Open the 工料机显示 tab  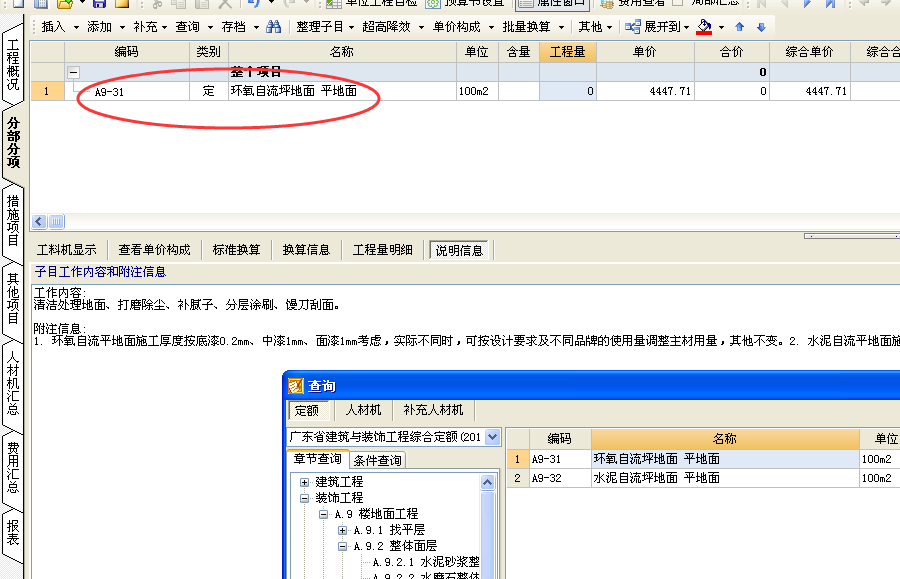click(67, 250)
